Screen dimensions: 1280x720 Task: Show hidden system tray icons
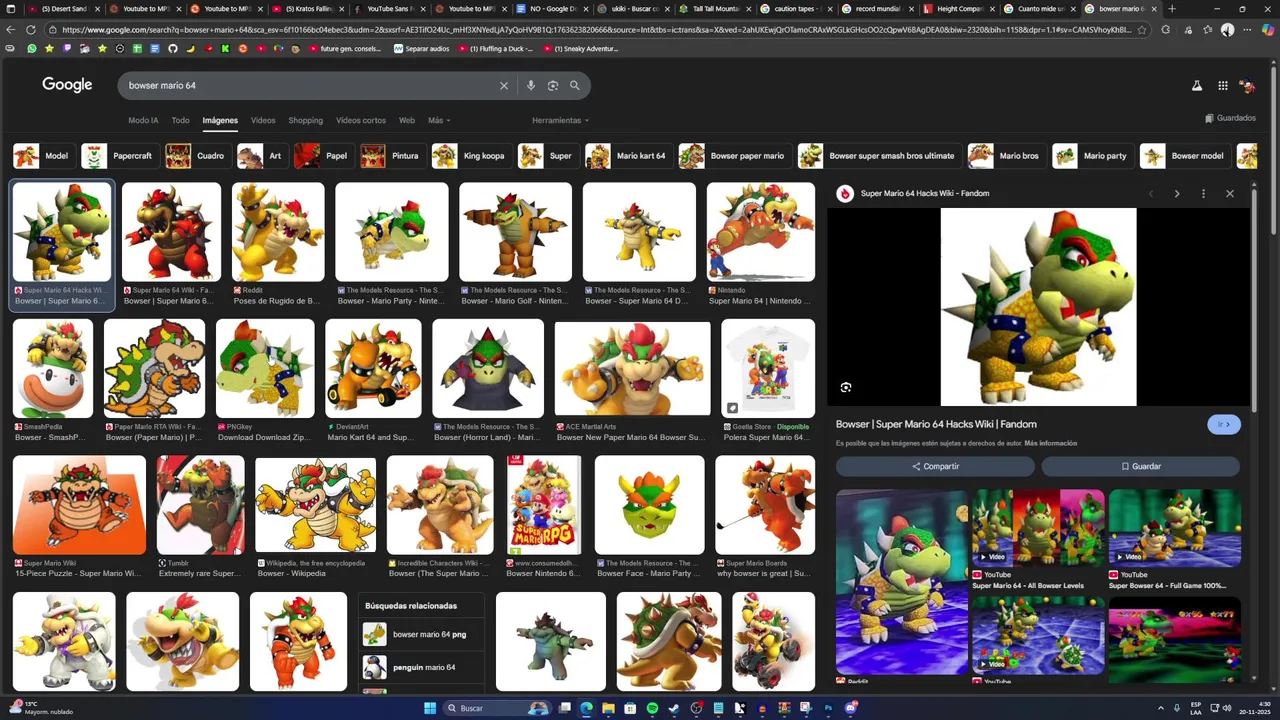[1161, 708]
